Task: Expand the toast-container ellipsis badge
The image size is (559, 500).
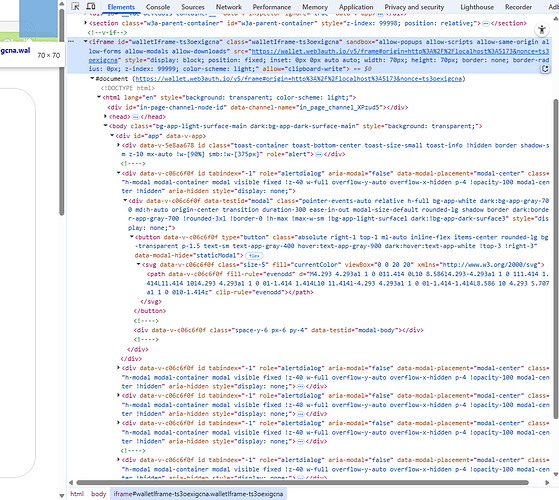Action: (319, 154)
